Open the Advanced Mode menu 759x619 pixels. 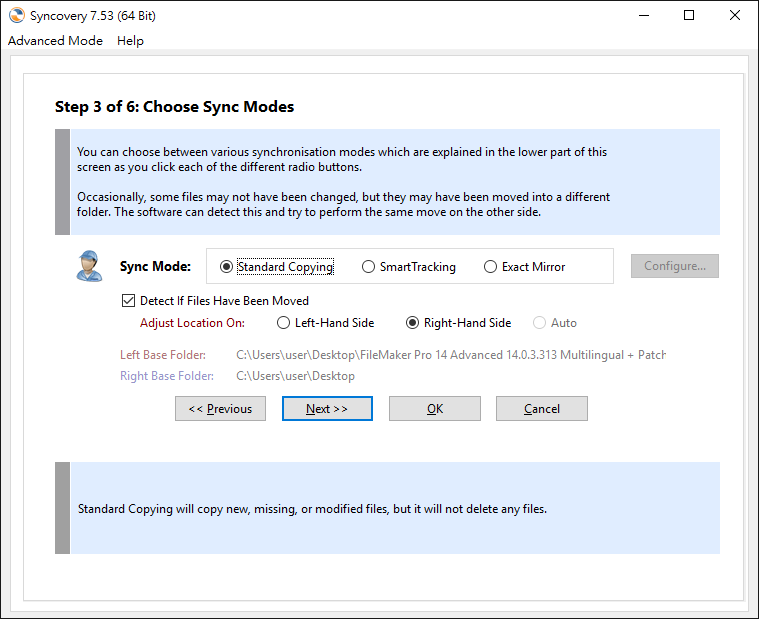tap(55, 41)
